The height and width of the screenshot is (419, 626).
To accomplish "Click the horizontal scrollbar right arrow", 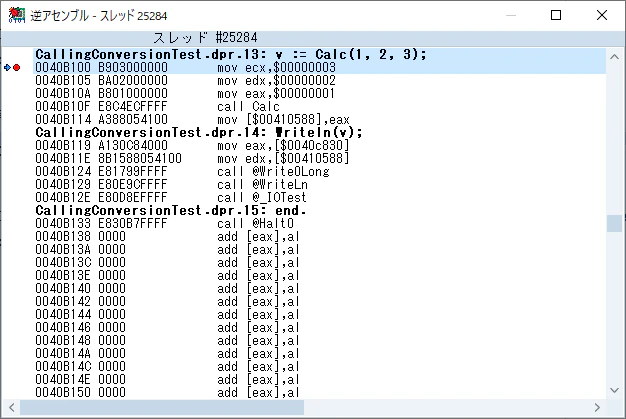I will [597, 407].
